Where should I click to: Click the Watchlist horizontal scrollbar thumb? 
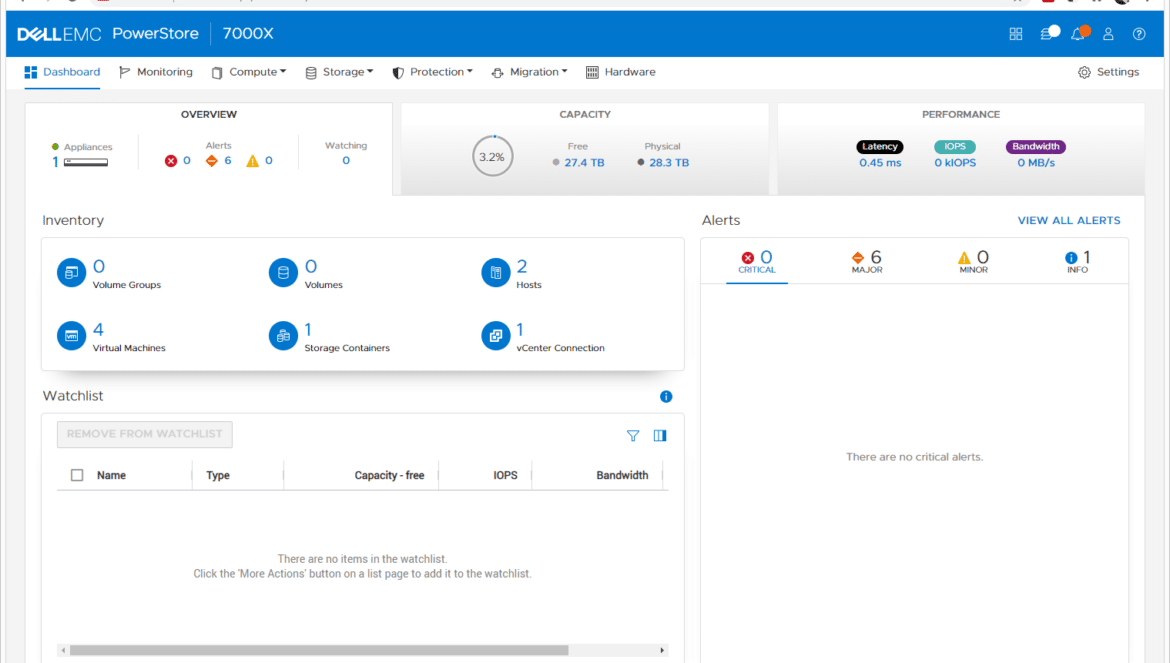(x=319, y=650)
